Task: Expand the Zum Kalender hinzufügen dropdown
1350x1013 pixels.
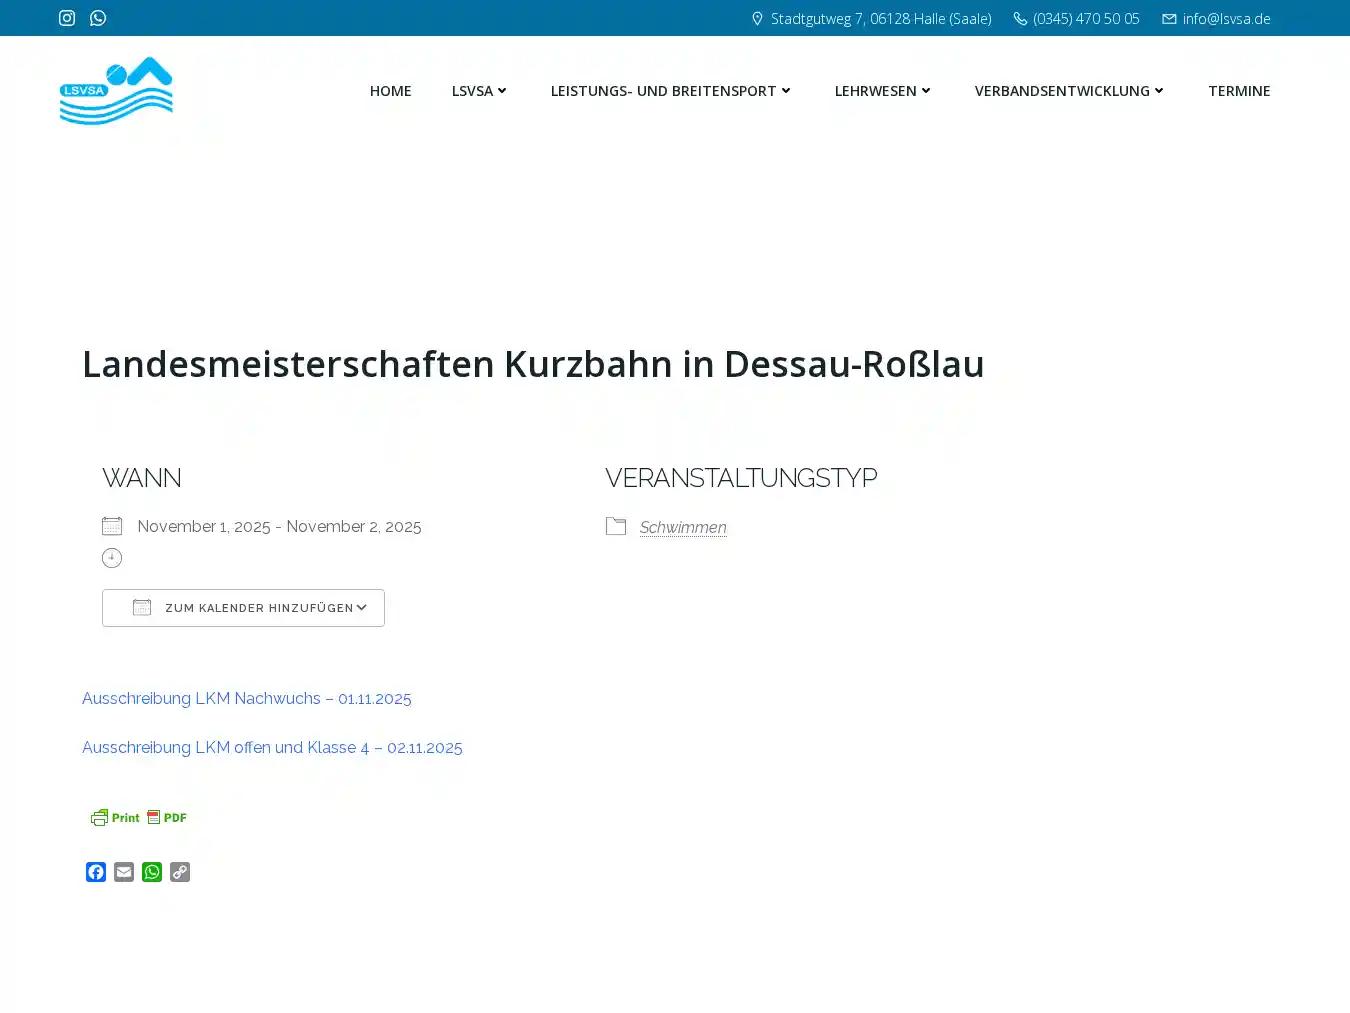Action: [x=243, y=607]
